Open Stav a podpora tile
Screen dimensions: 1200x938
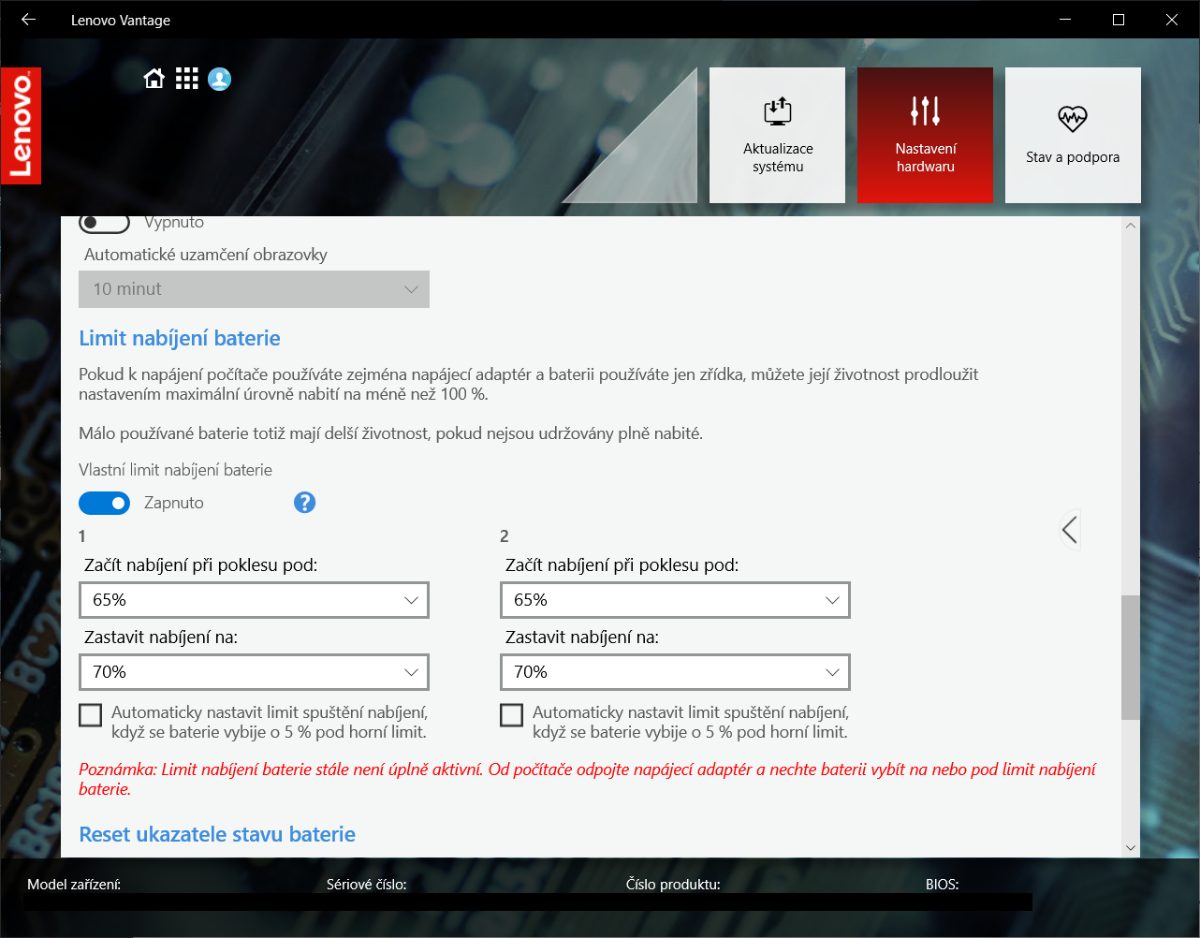tap(1072, 135)
